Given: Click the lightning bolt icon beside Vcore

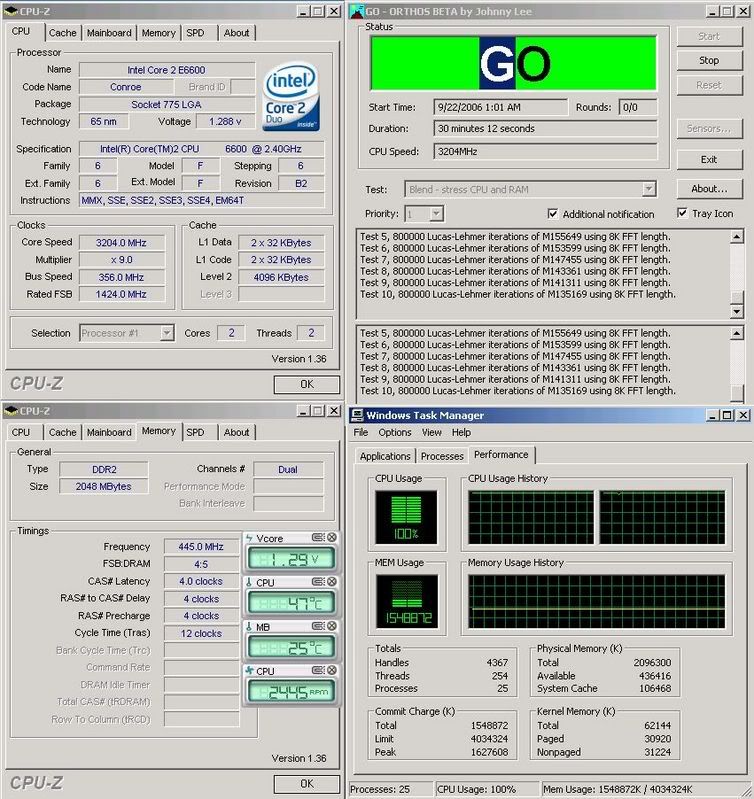Looking at the screenshot, I should point(250,538).
